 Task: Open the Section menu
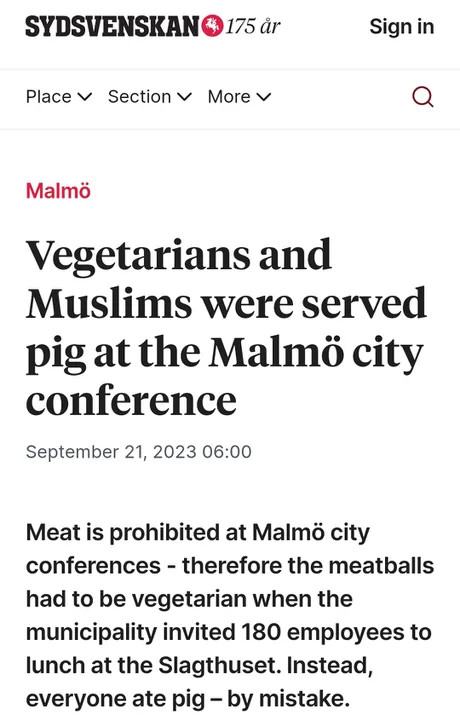click(150, 97)
